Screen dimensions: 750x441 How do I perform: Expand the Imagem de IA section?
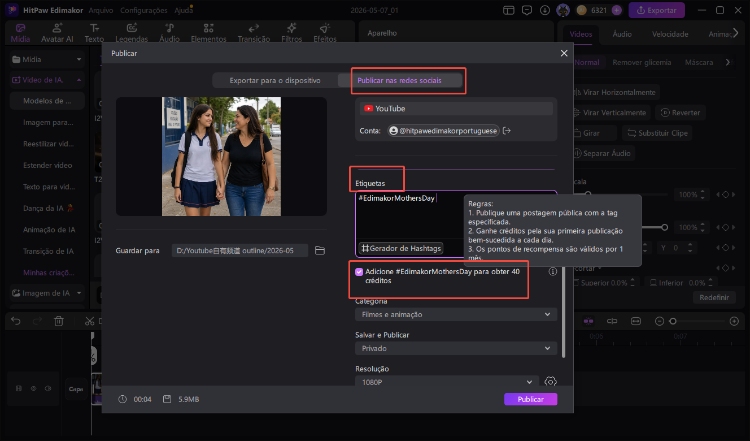79,293
